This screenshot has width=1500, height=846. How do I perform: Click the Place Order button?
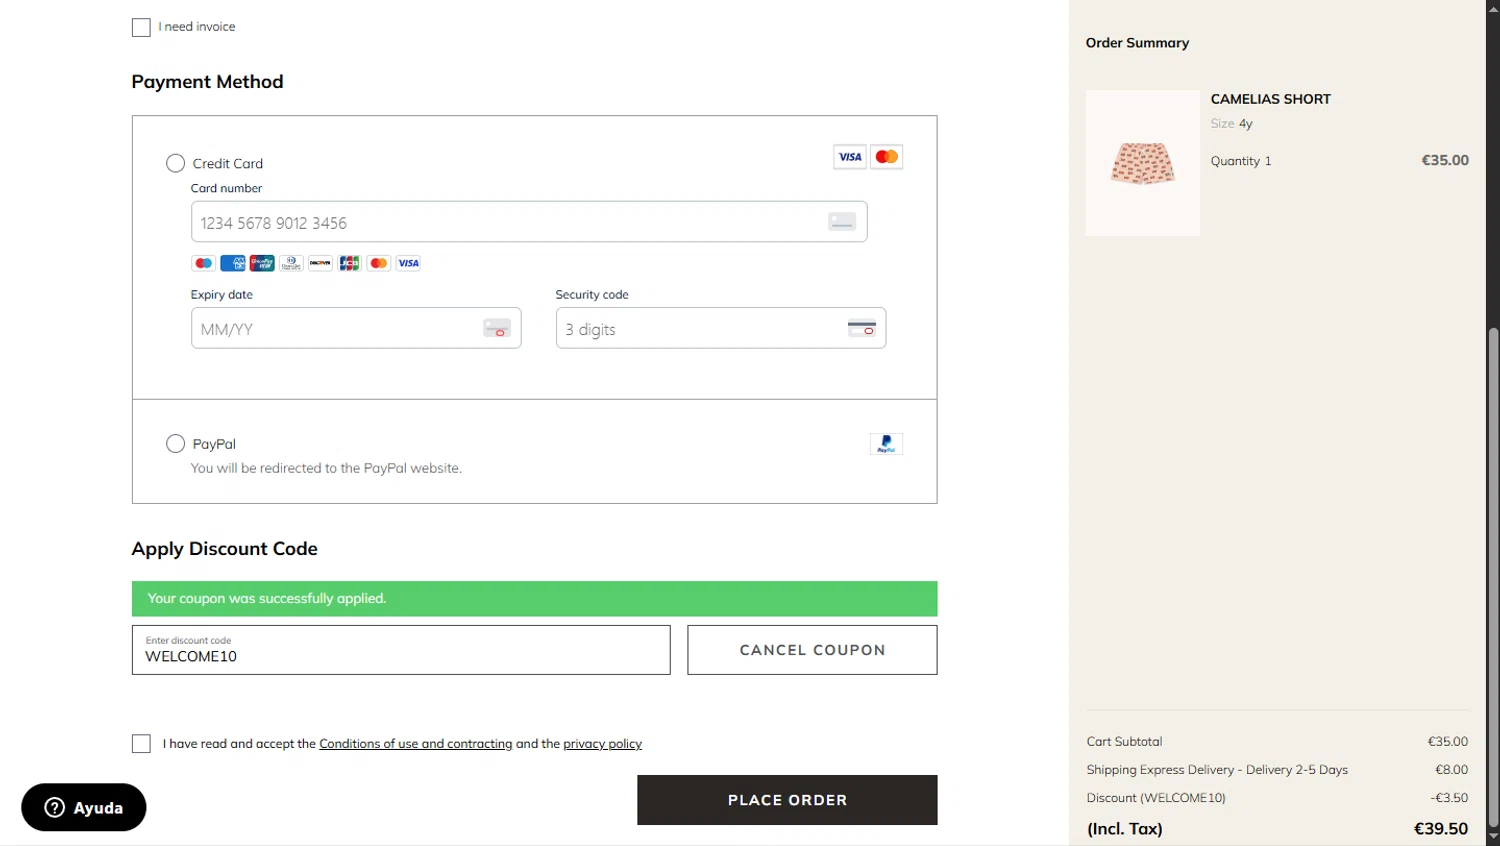click(787, 800)
